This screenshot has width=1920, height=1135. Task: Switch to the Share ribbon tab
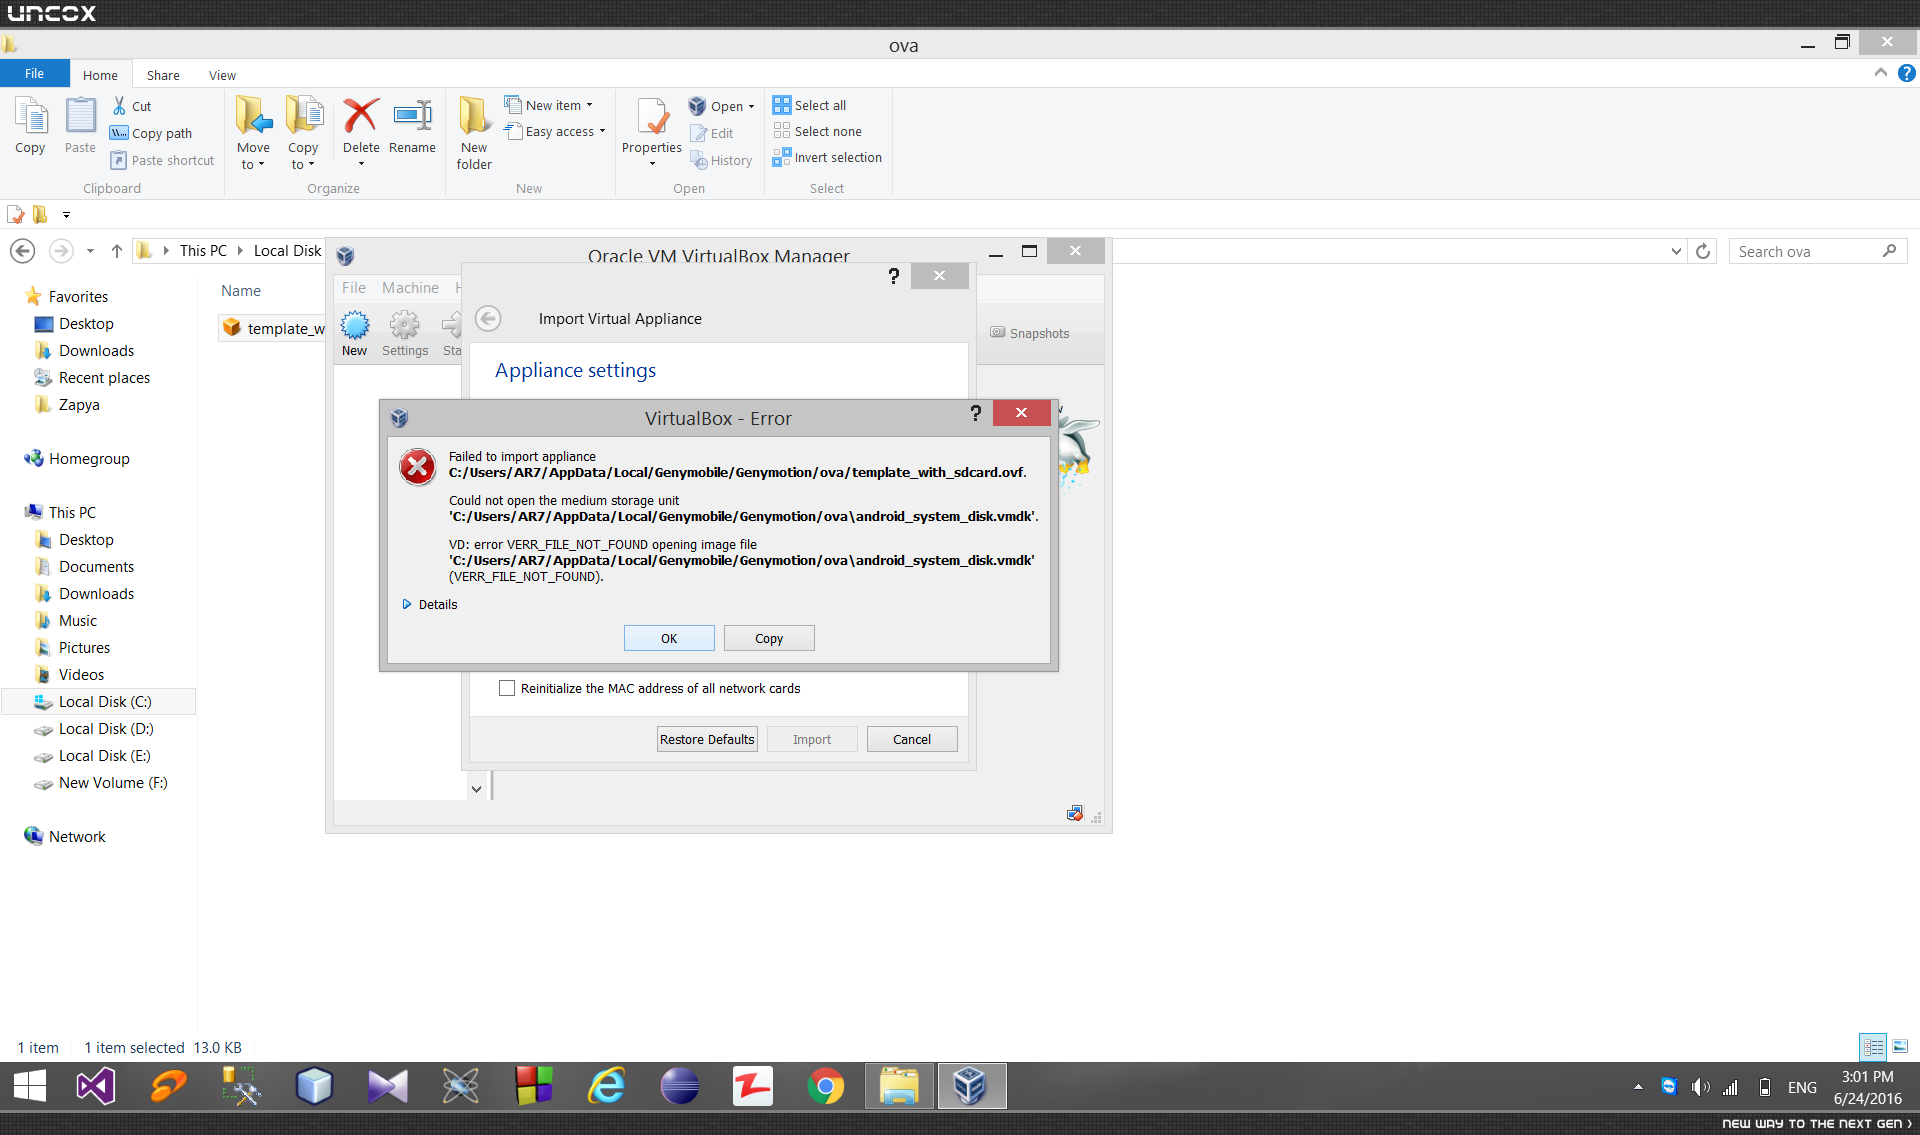pyautogui.click(x=163, y=75)
